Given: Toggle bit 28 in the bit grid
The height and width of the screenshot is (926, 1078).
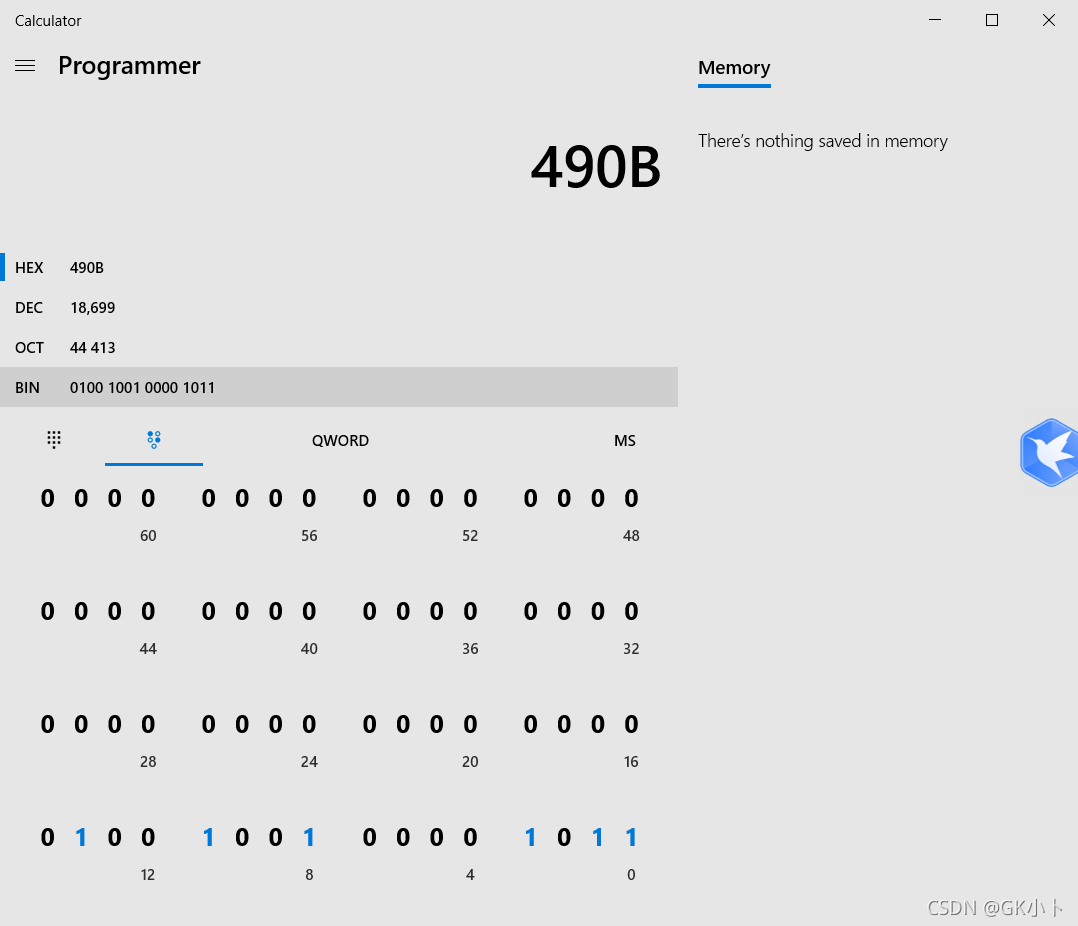Looking at the screenshot, I should pos(148,725).
